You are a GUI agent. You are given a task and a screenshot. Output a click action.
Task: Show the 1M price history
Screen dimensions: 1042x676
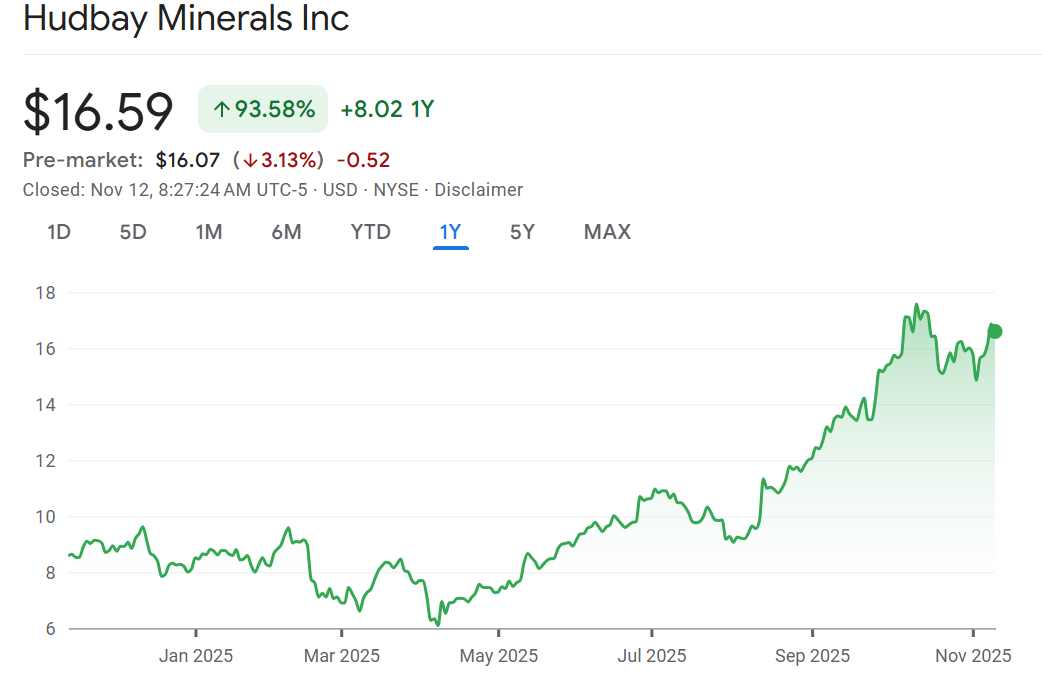point(208,232)
